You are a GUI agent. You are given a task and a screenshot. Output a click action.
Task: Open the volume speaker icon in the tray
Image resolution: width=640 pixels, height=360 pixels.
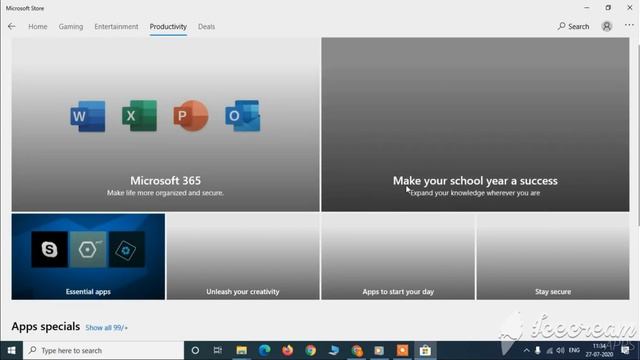point(560,351)
